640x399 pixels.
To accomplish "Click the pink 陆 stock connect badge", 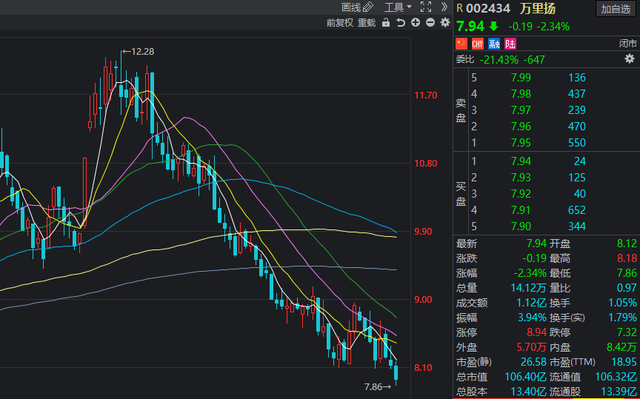I will (510, 43).
